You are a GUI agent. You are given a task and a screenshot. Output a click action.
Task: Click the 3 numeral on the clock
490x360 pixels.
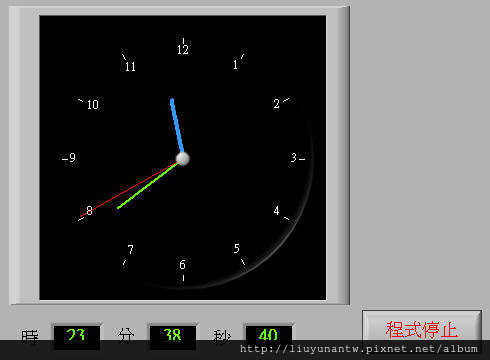click(x=294, y=157)
